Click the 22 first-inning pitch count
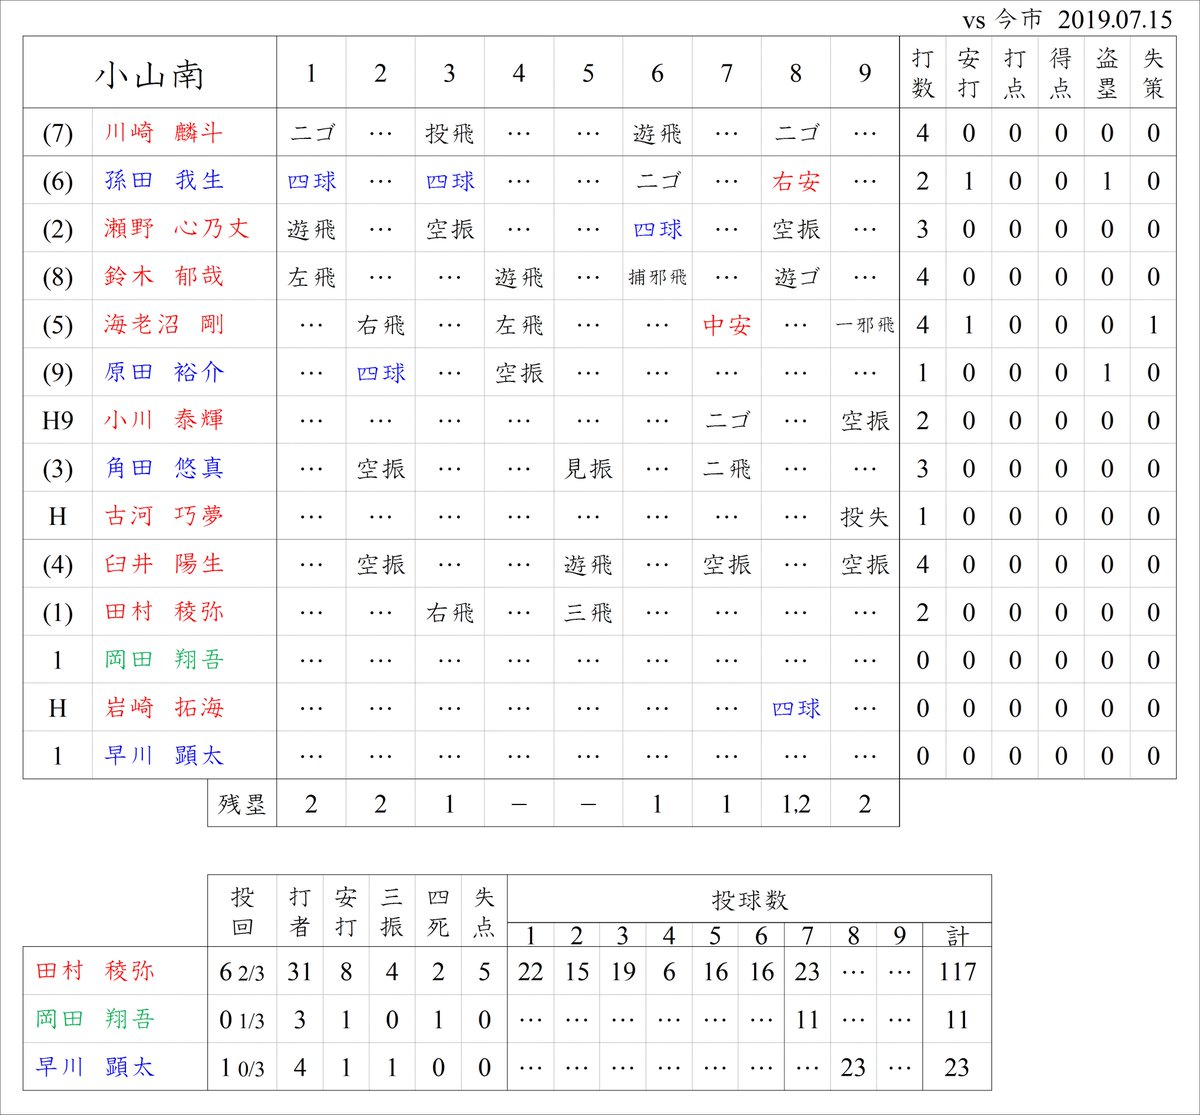Image resolution: width=1200 pixels, height=1115 pixels. point(530,972)
